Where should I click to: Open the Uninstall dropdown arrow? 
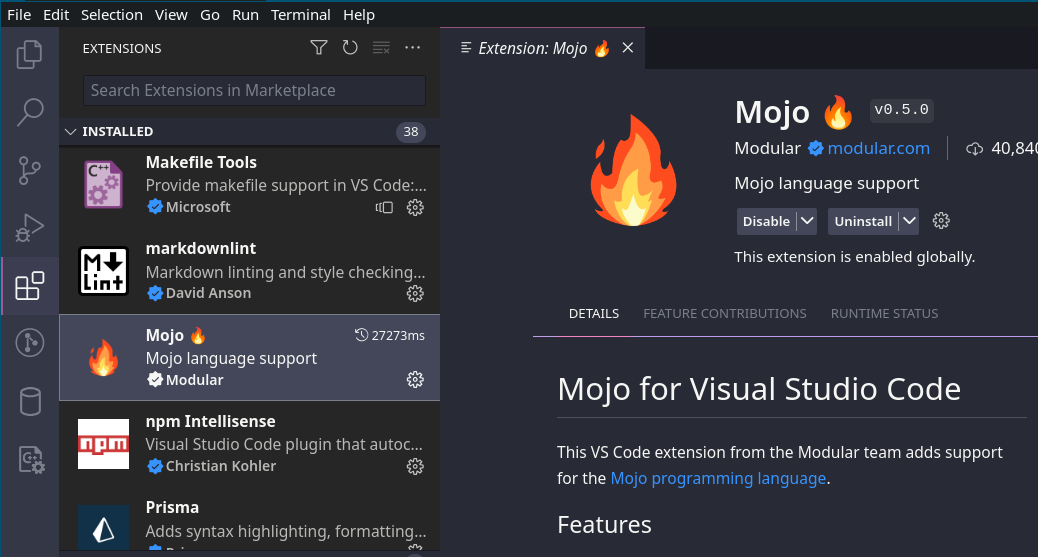pos(909,221)
